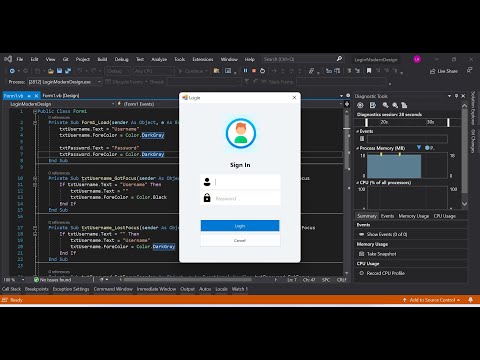Click Diagnostic Tools zoom in icon
Screen dimensions: 480x360
(x=386, y=105)
